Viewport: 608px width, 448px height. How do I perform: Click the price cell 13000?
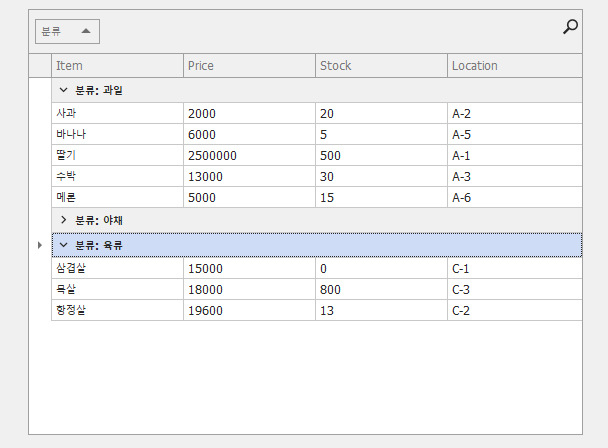[249, 176]
